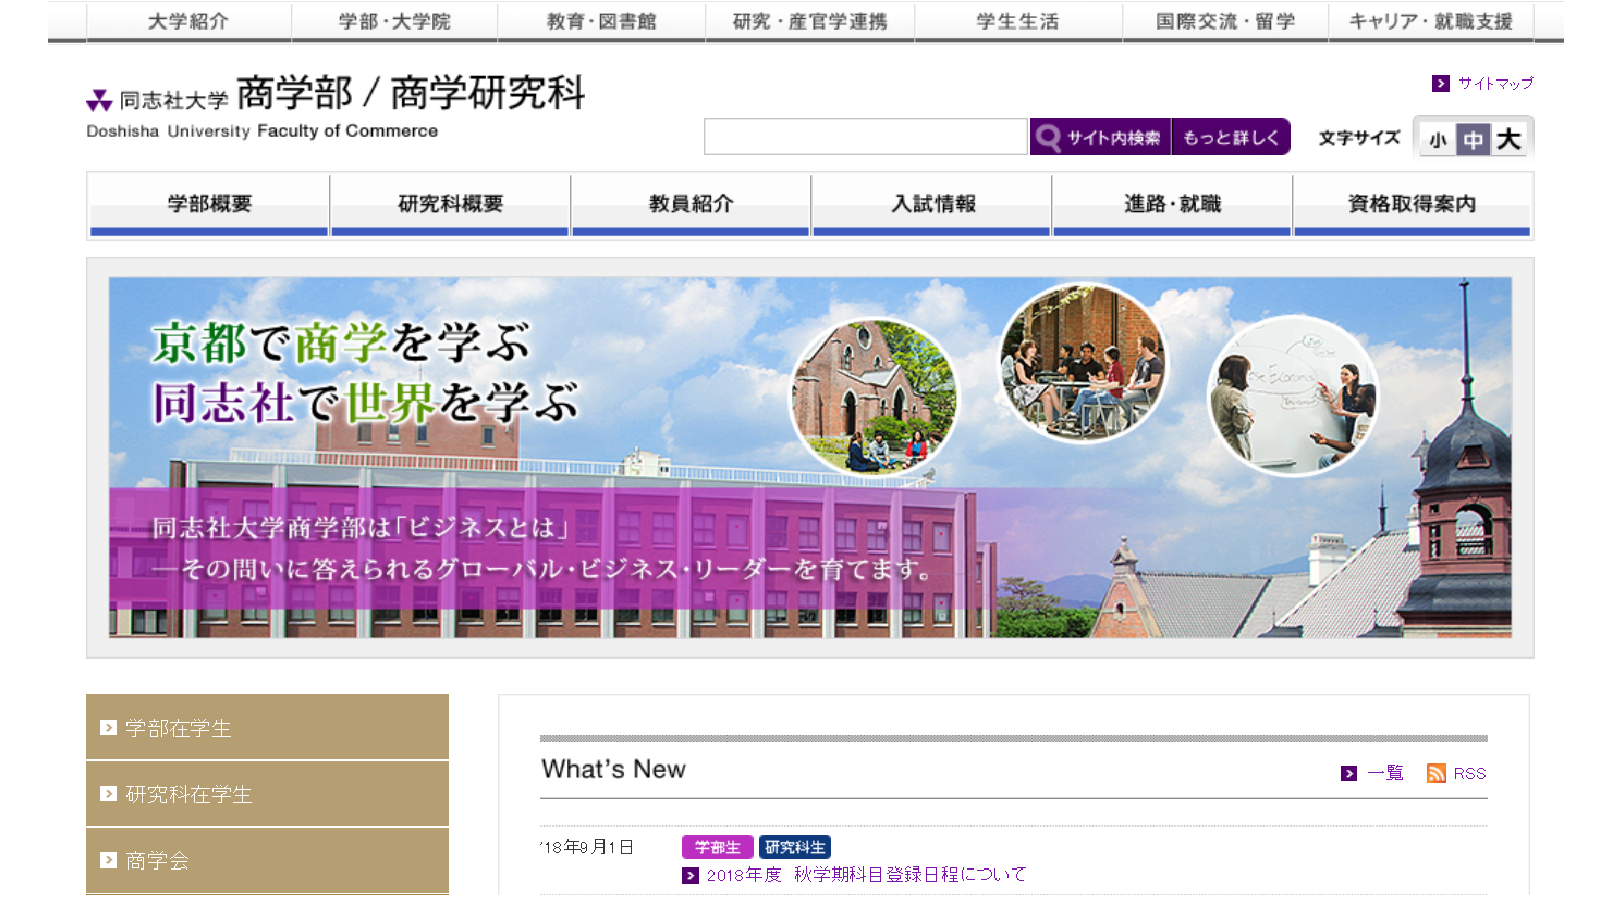
Task: Open 学部在学生 sidebar link
Action: pos(267,727)
